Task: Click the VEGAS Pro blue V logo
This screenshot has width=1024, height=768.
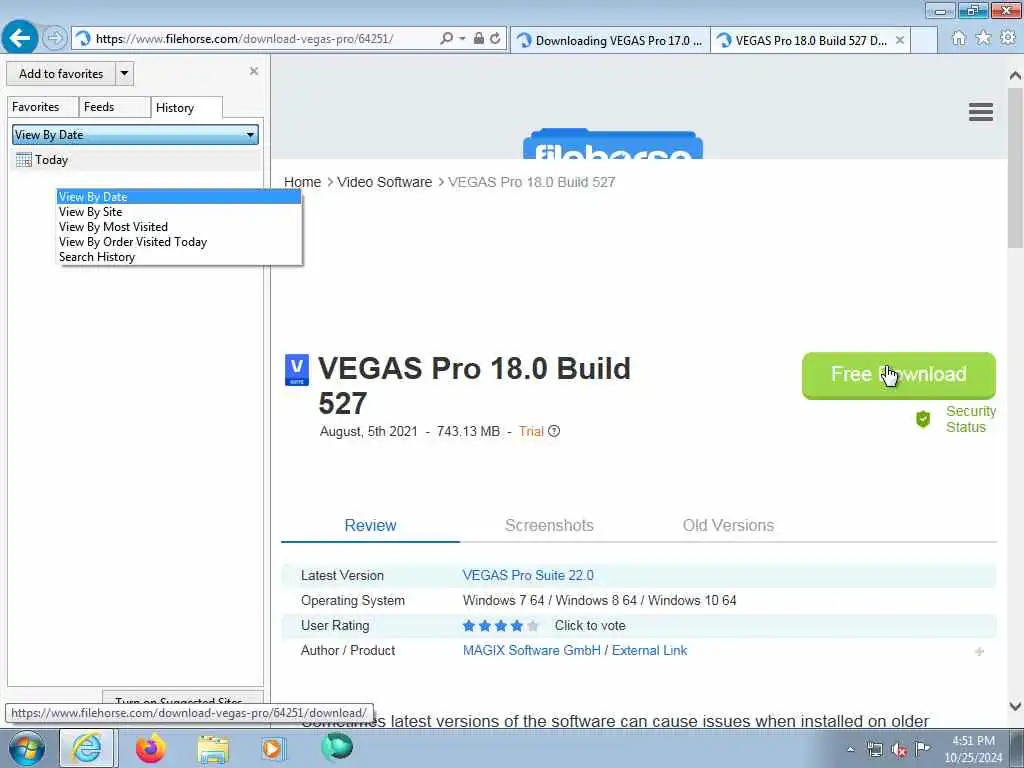Action: (x=296, y=370)
